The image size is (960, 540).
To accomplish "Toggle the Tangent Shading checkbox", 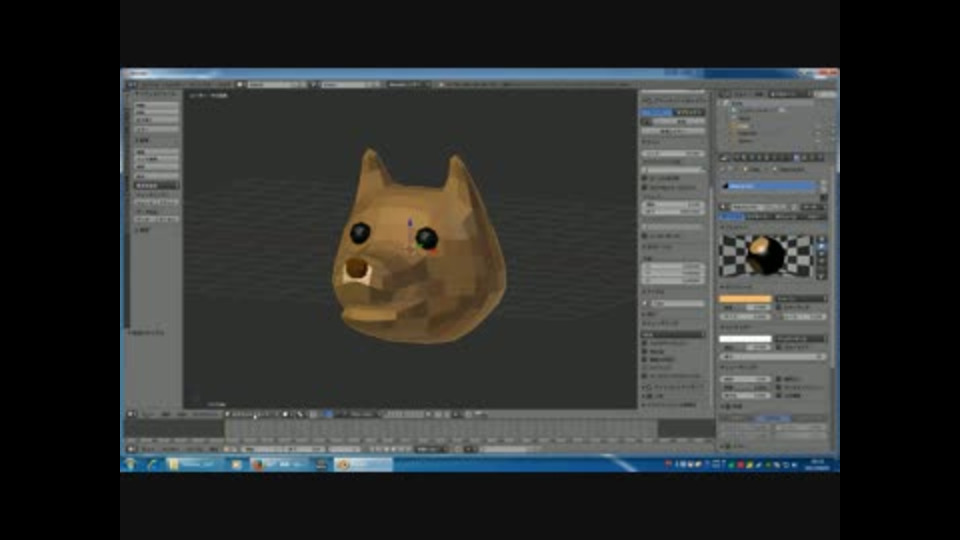I will 779,388.
